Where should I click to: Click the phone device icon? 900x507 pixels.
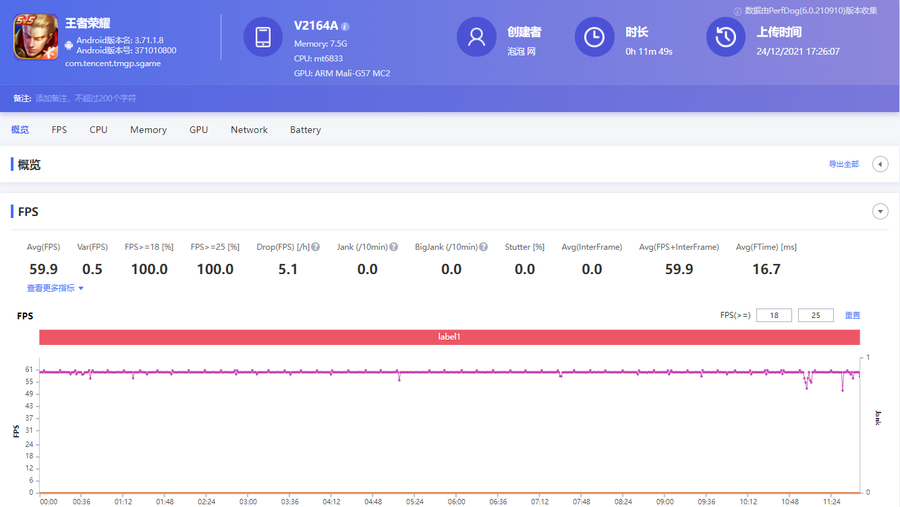coord(263,37)
